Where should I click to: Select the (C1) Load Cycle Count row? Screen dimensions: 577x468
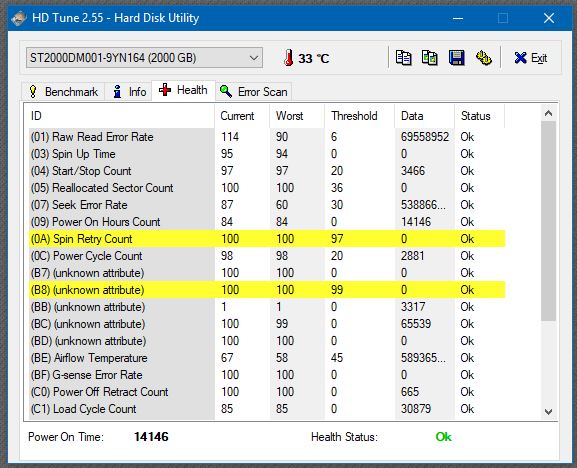(267, 409)
